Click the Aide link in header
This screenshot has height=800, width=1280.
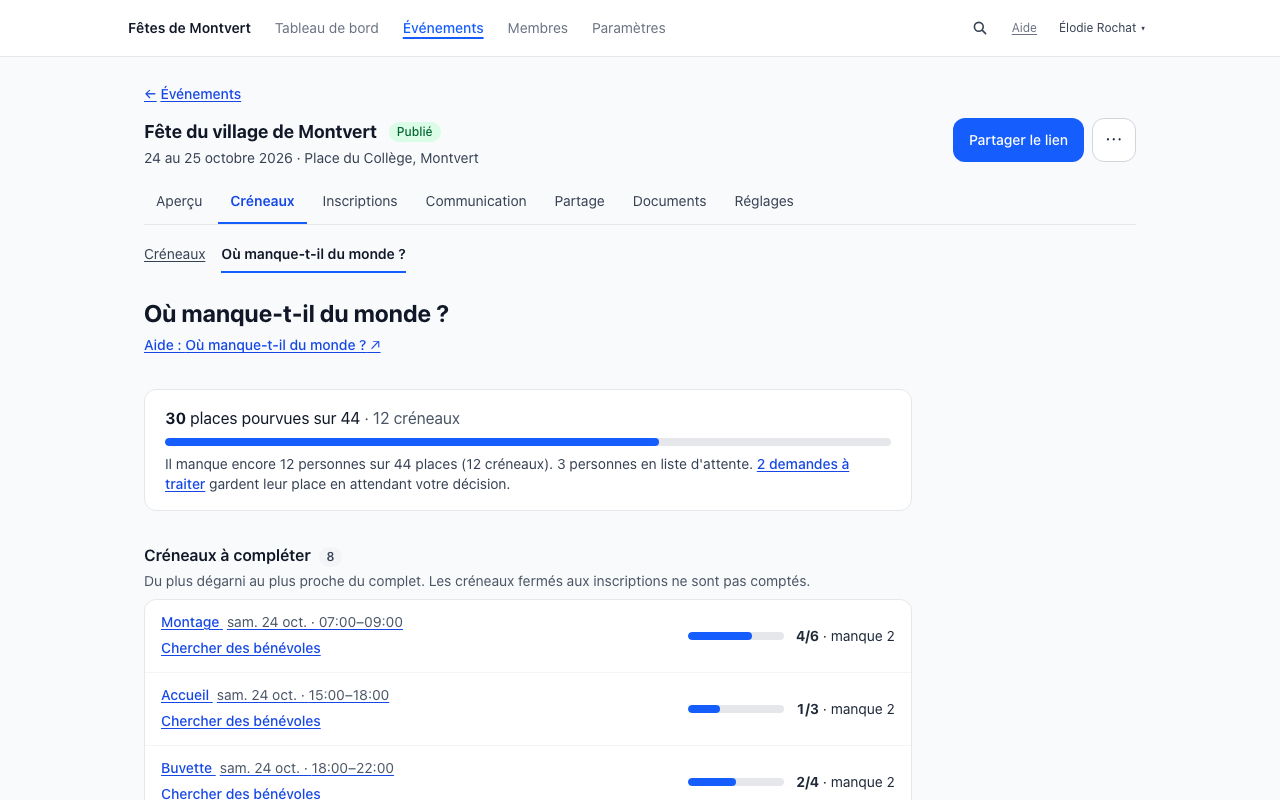coord(1024,28)
